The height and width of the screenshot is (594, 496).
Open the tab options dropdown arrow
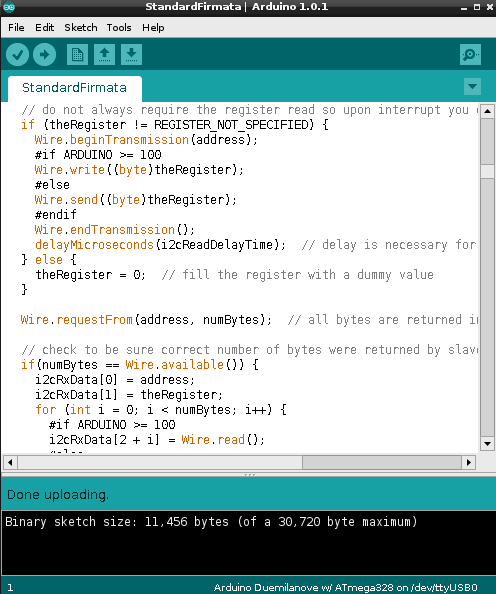[472, 86]
